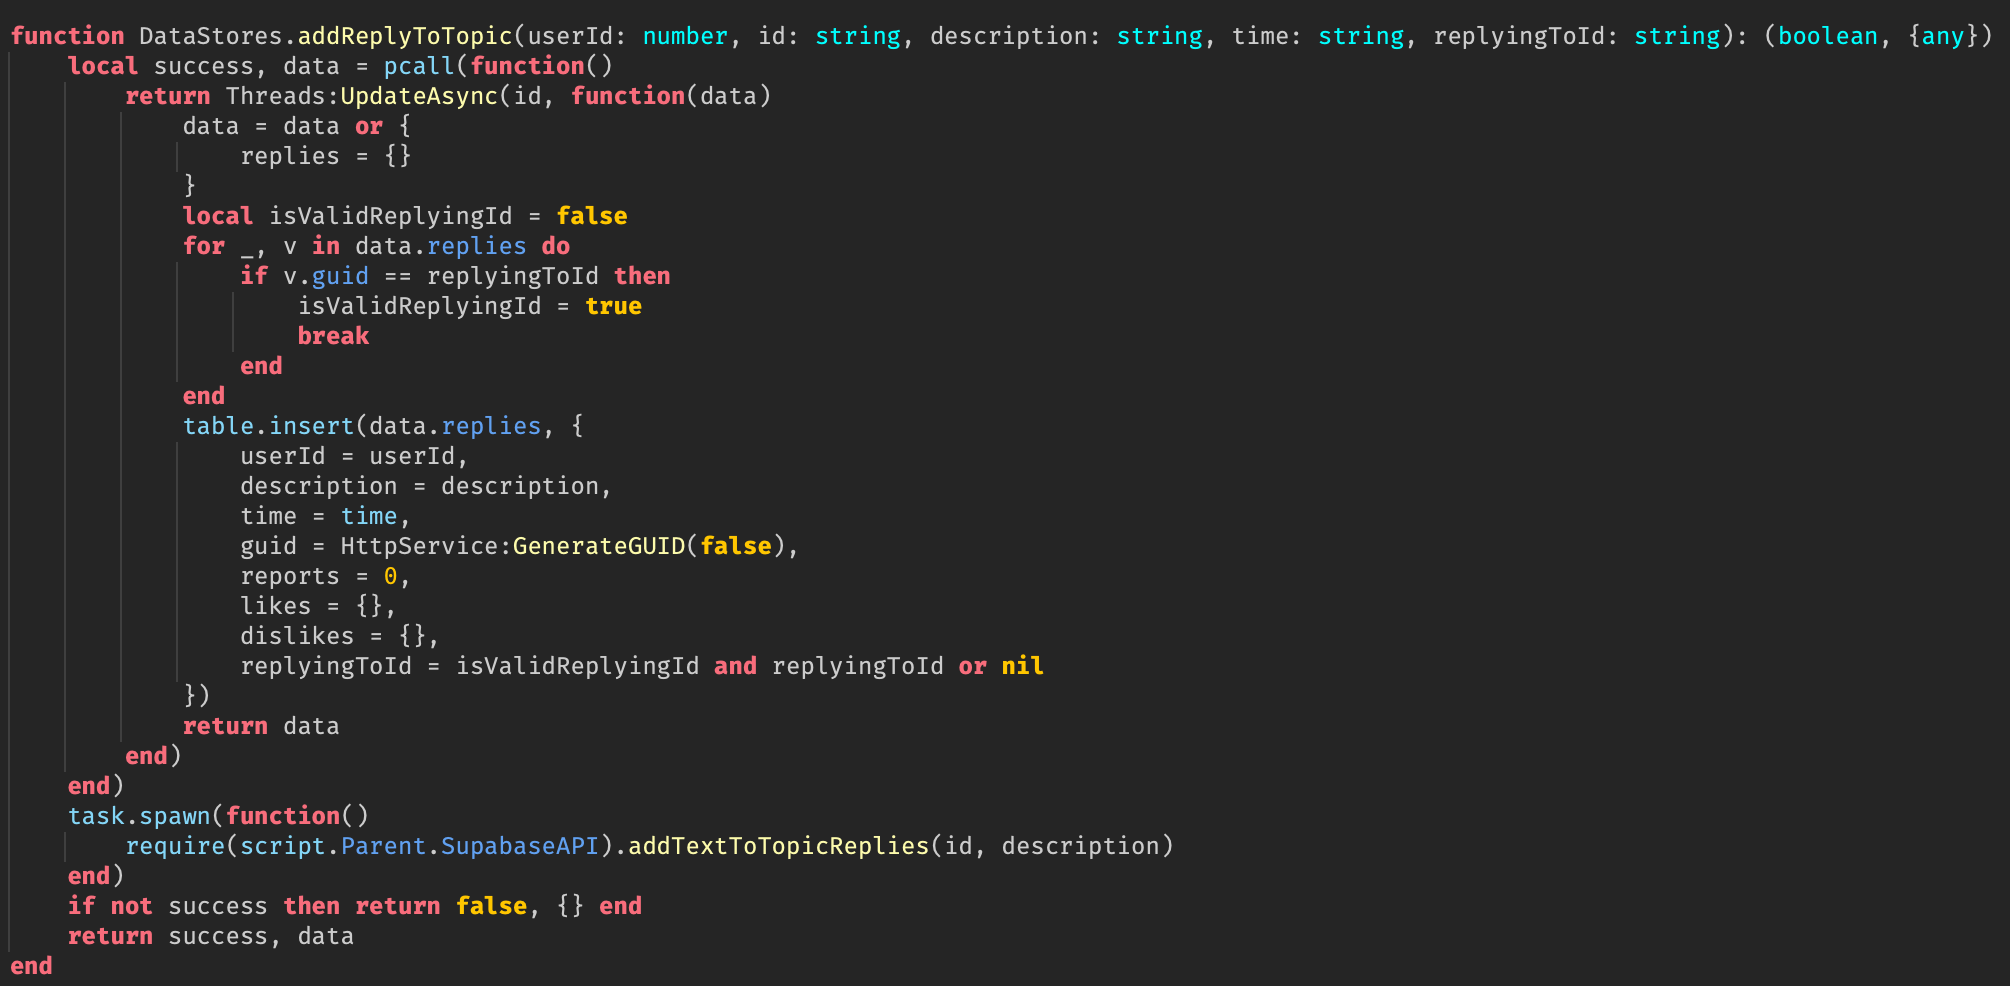Viewport: 2010px width, 986px height.
Task: Click the reports = 0 field
Action: click(320, 576)
